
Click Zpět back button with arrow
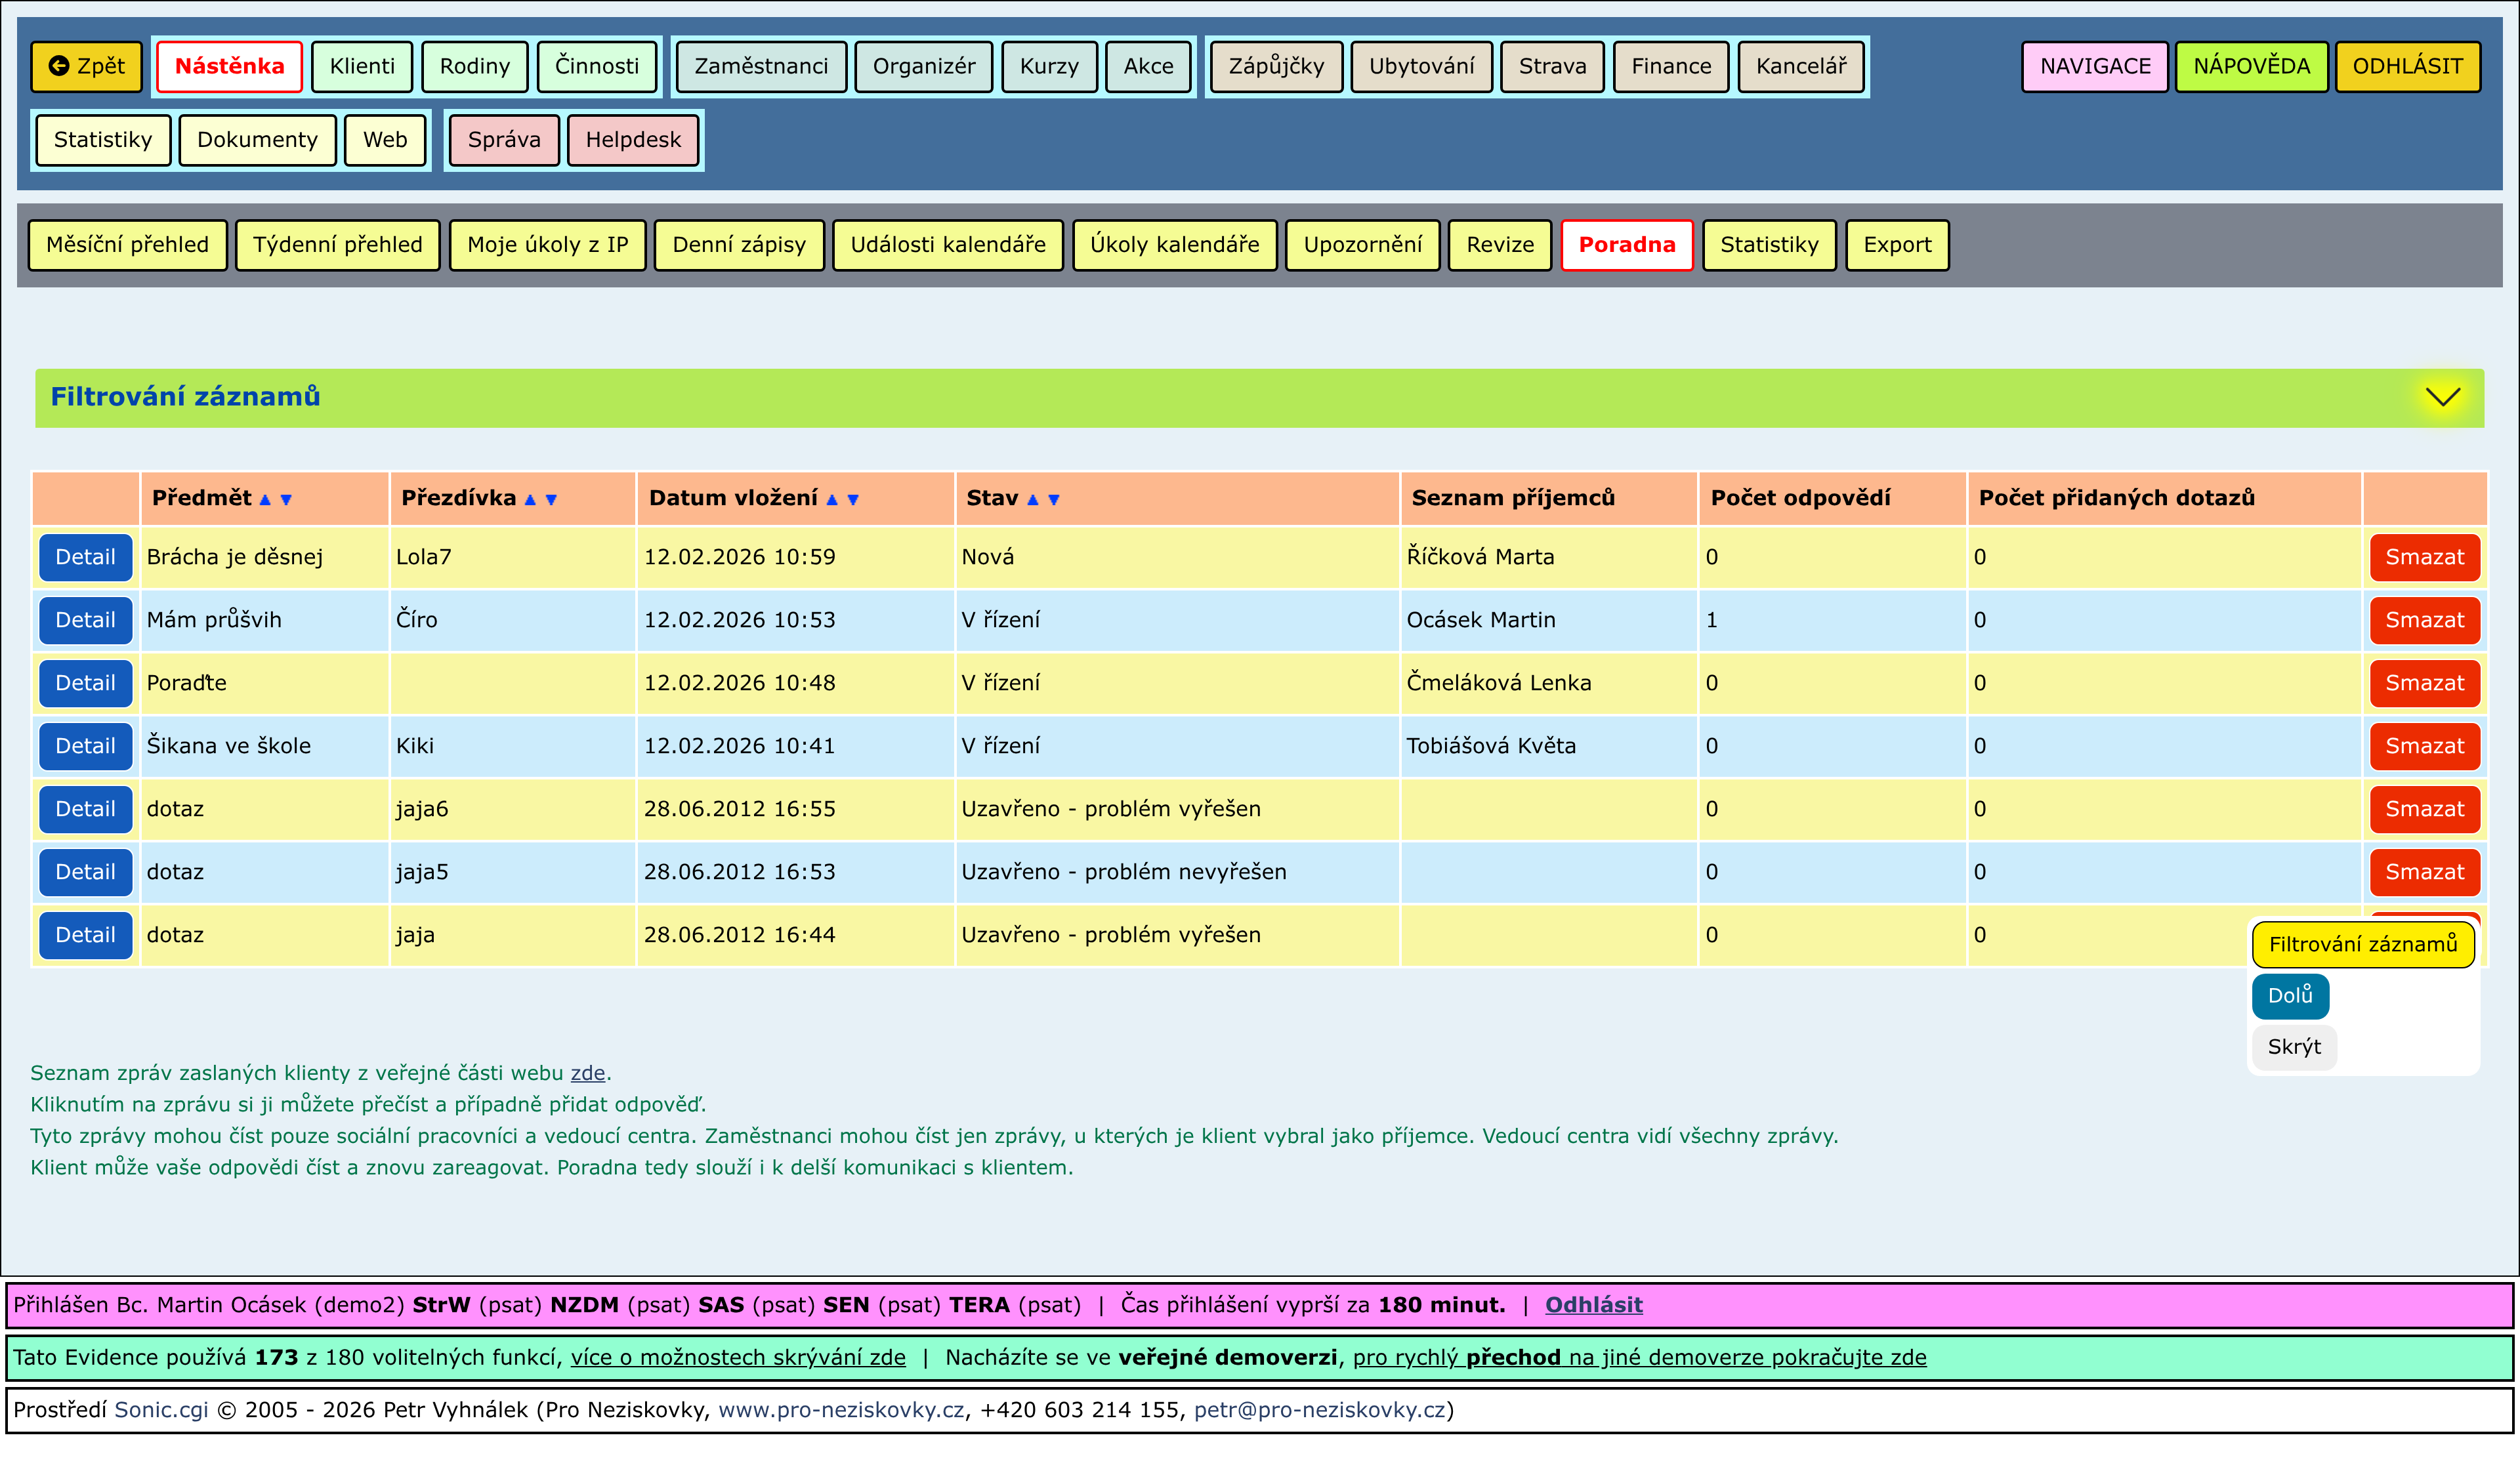pos(87,66)
